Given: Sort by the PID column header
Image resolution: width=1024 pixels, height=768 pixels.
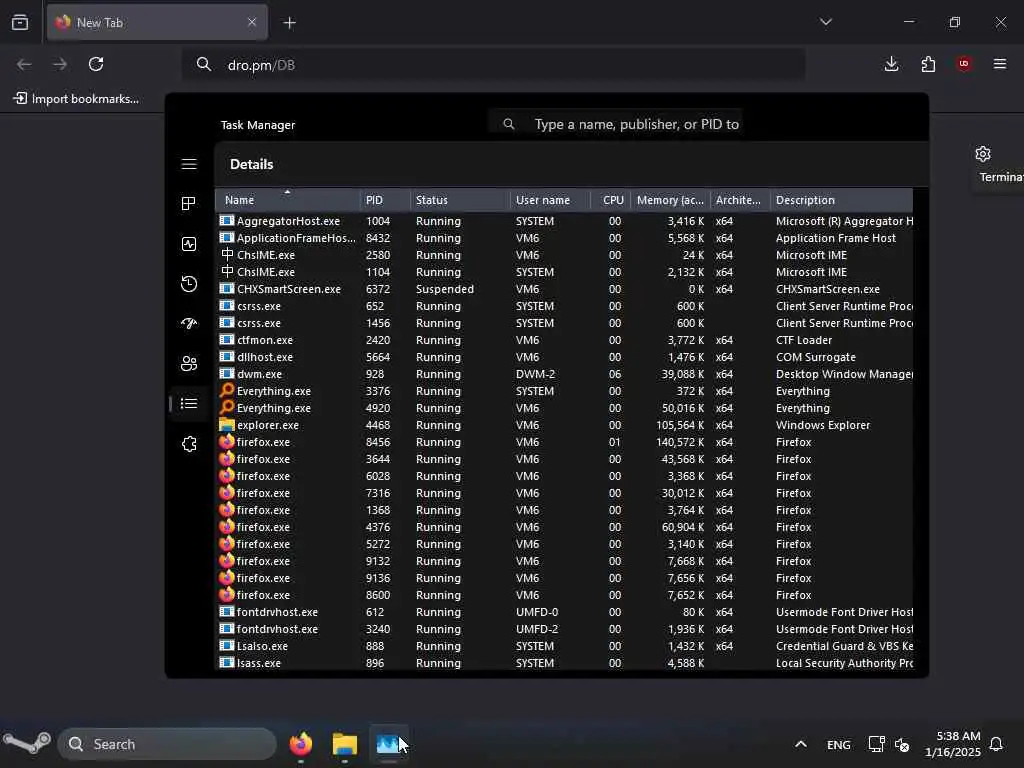Looking at the screenshot, I should point(385,200).
